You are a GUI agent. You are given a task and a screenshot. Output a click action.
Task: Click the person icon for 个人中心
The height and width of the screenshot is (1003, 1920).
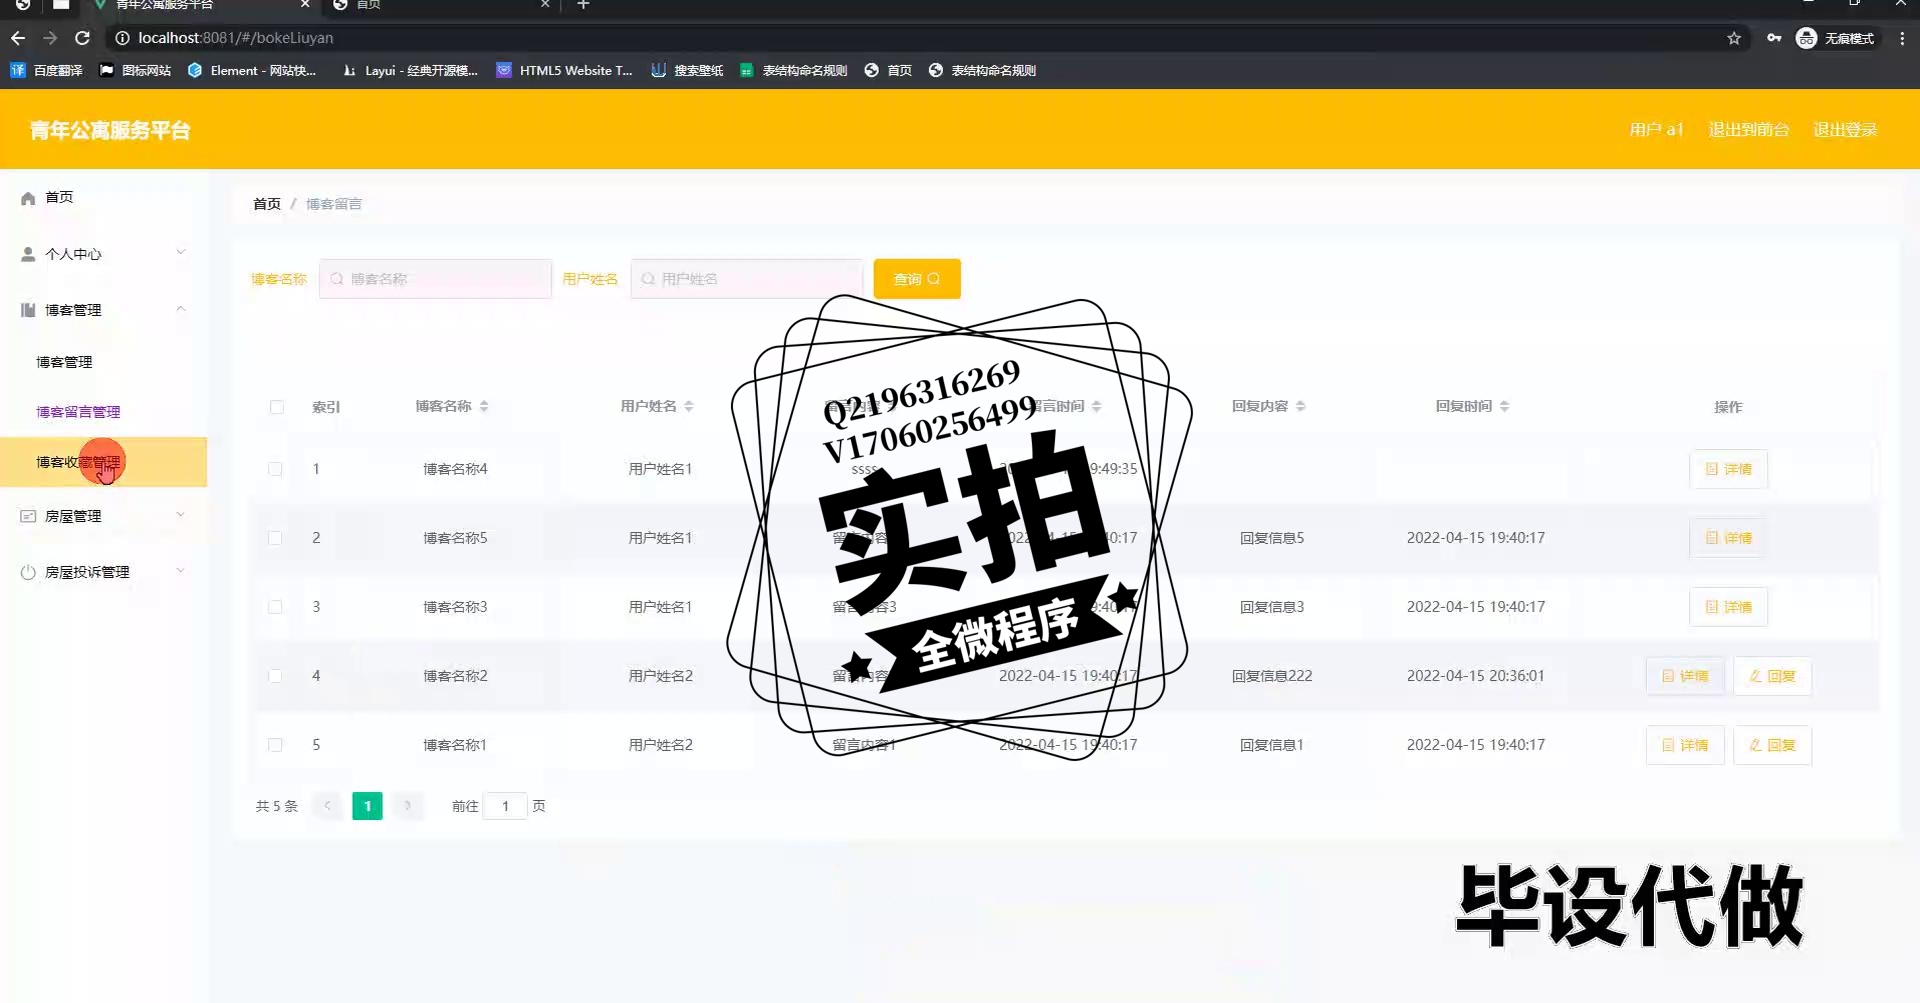[28, 254]
